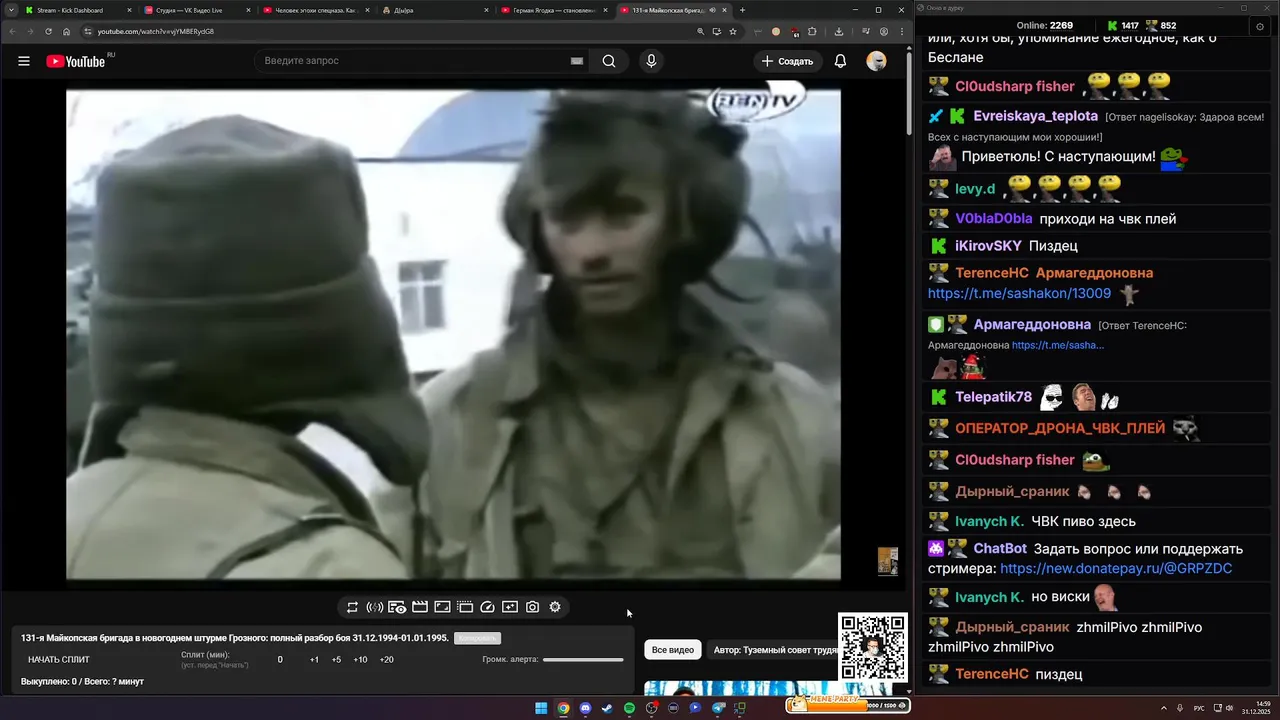The width and height of the screenshot is (1280, 720).
Task: Open Discord from the taskbar
Action: (x=585, y=708)
